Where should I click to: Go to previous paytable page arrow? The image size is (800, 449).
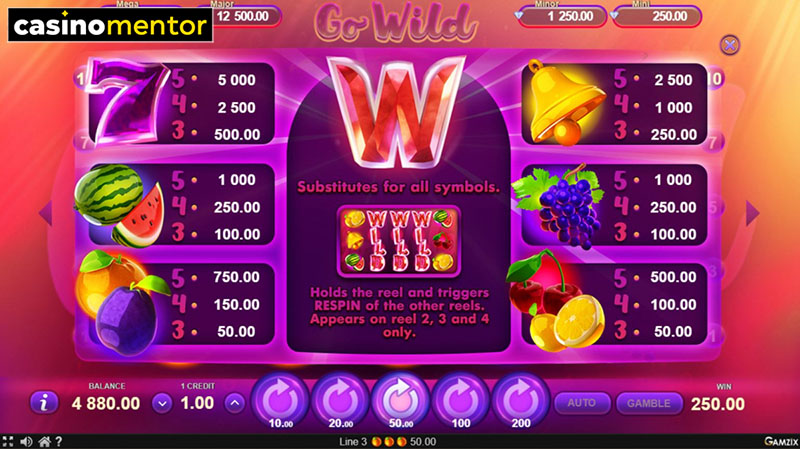pos(46,213)
